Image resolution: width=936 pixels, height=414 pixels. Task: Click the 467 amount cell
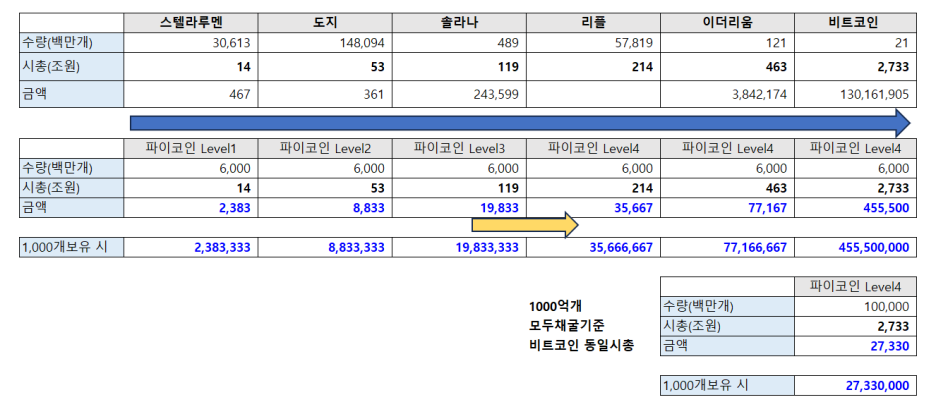[x=191, y=94]
